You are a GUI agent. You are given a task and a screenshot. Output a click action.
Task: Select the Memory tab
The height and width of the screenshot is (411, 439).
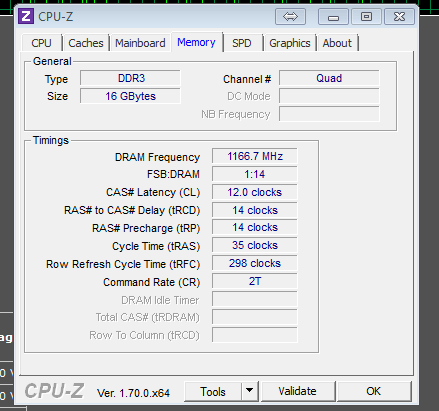[x=196, y=42]
